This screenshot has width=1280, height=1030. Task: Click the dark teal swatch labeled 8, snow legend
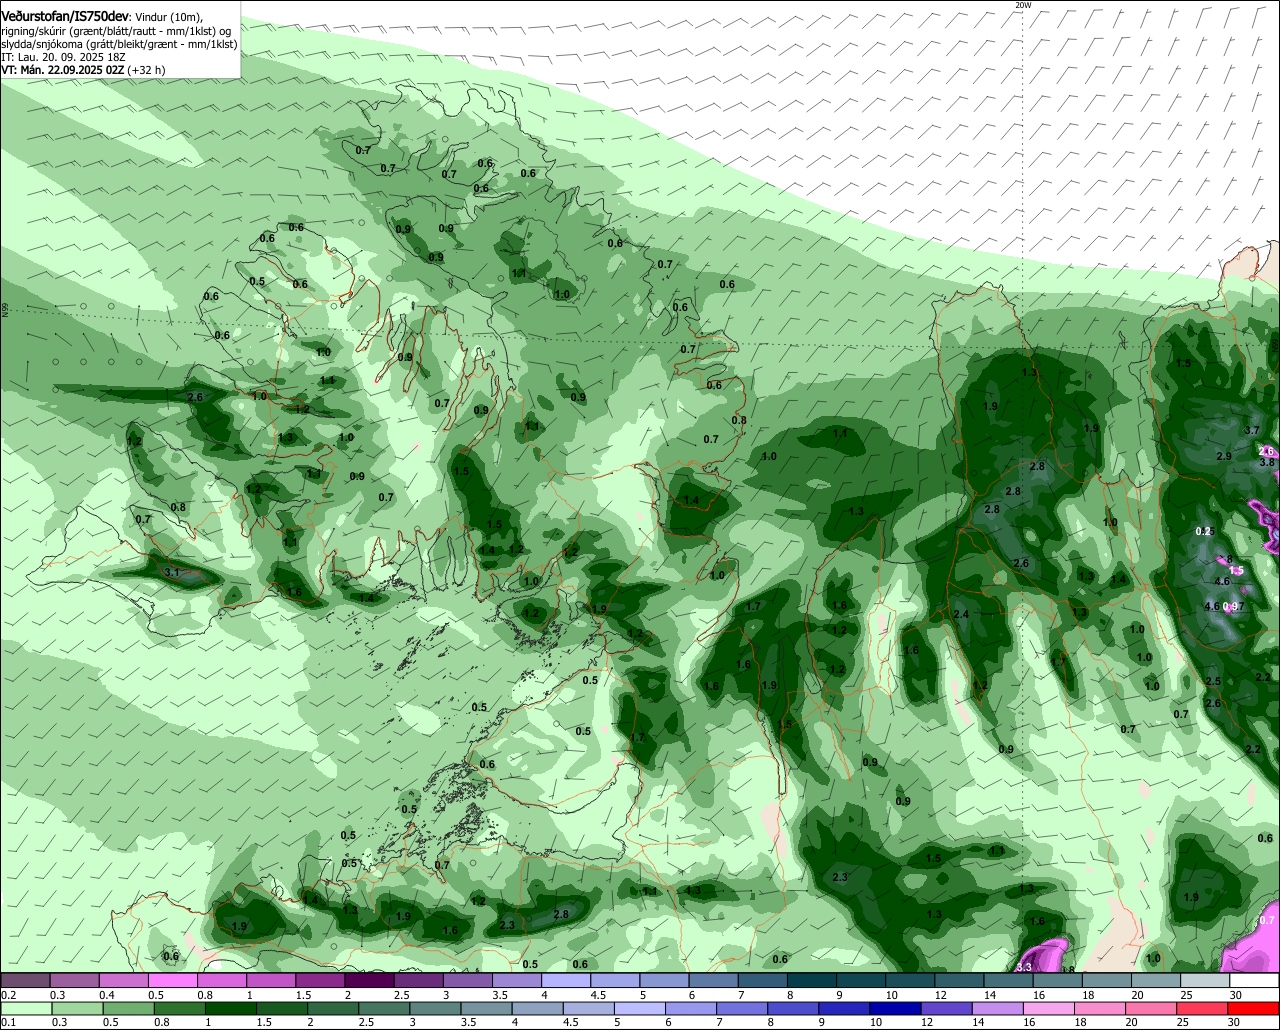[x=812, y=981]
